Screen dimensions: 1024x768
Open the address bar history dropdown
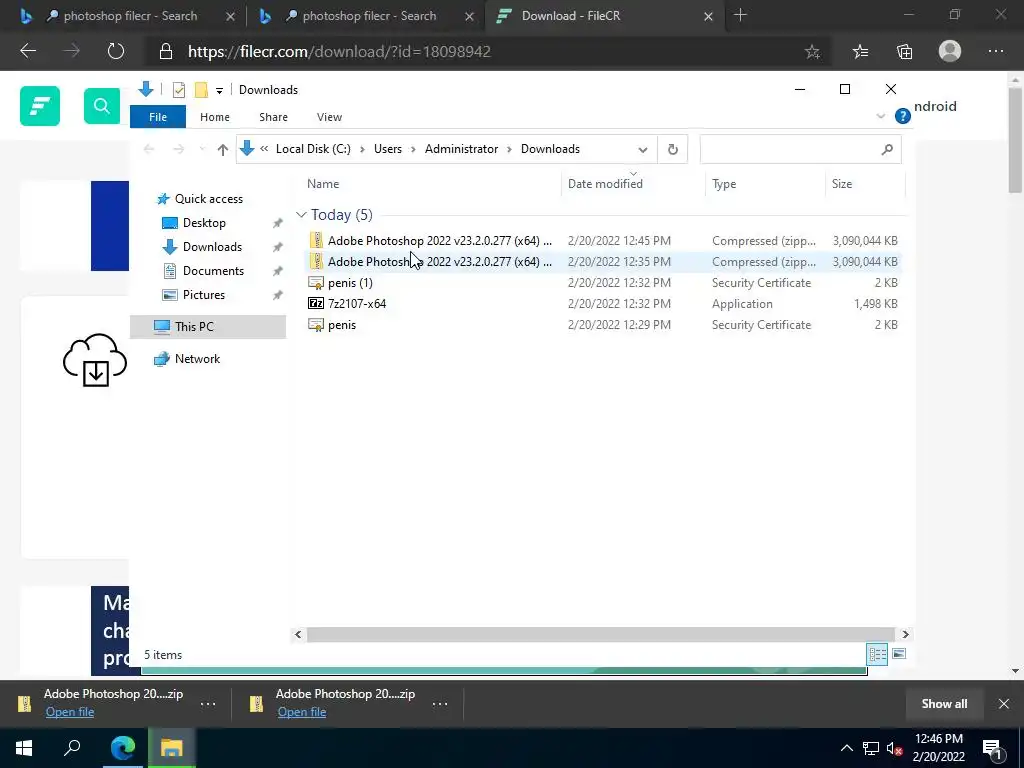(x=643, y=150)
